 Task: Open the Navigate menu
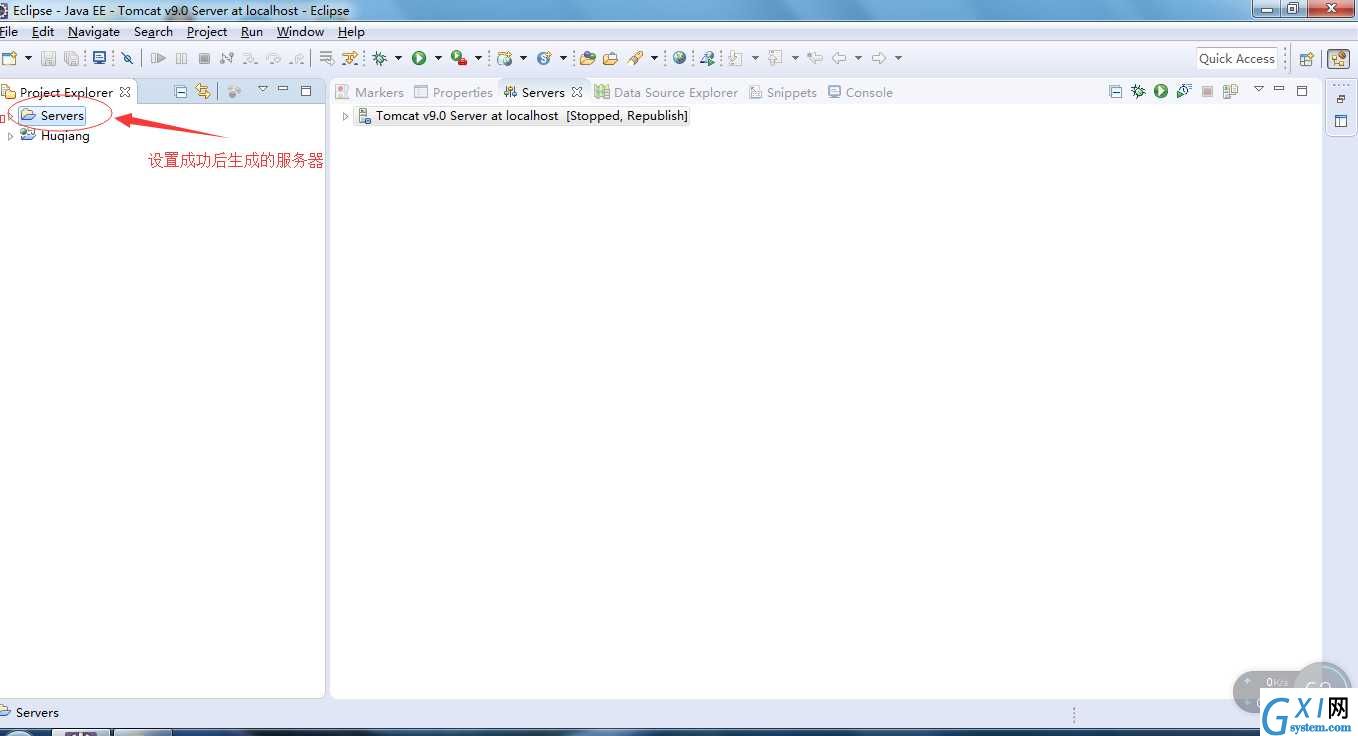(94, 32)
